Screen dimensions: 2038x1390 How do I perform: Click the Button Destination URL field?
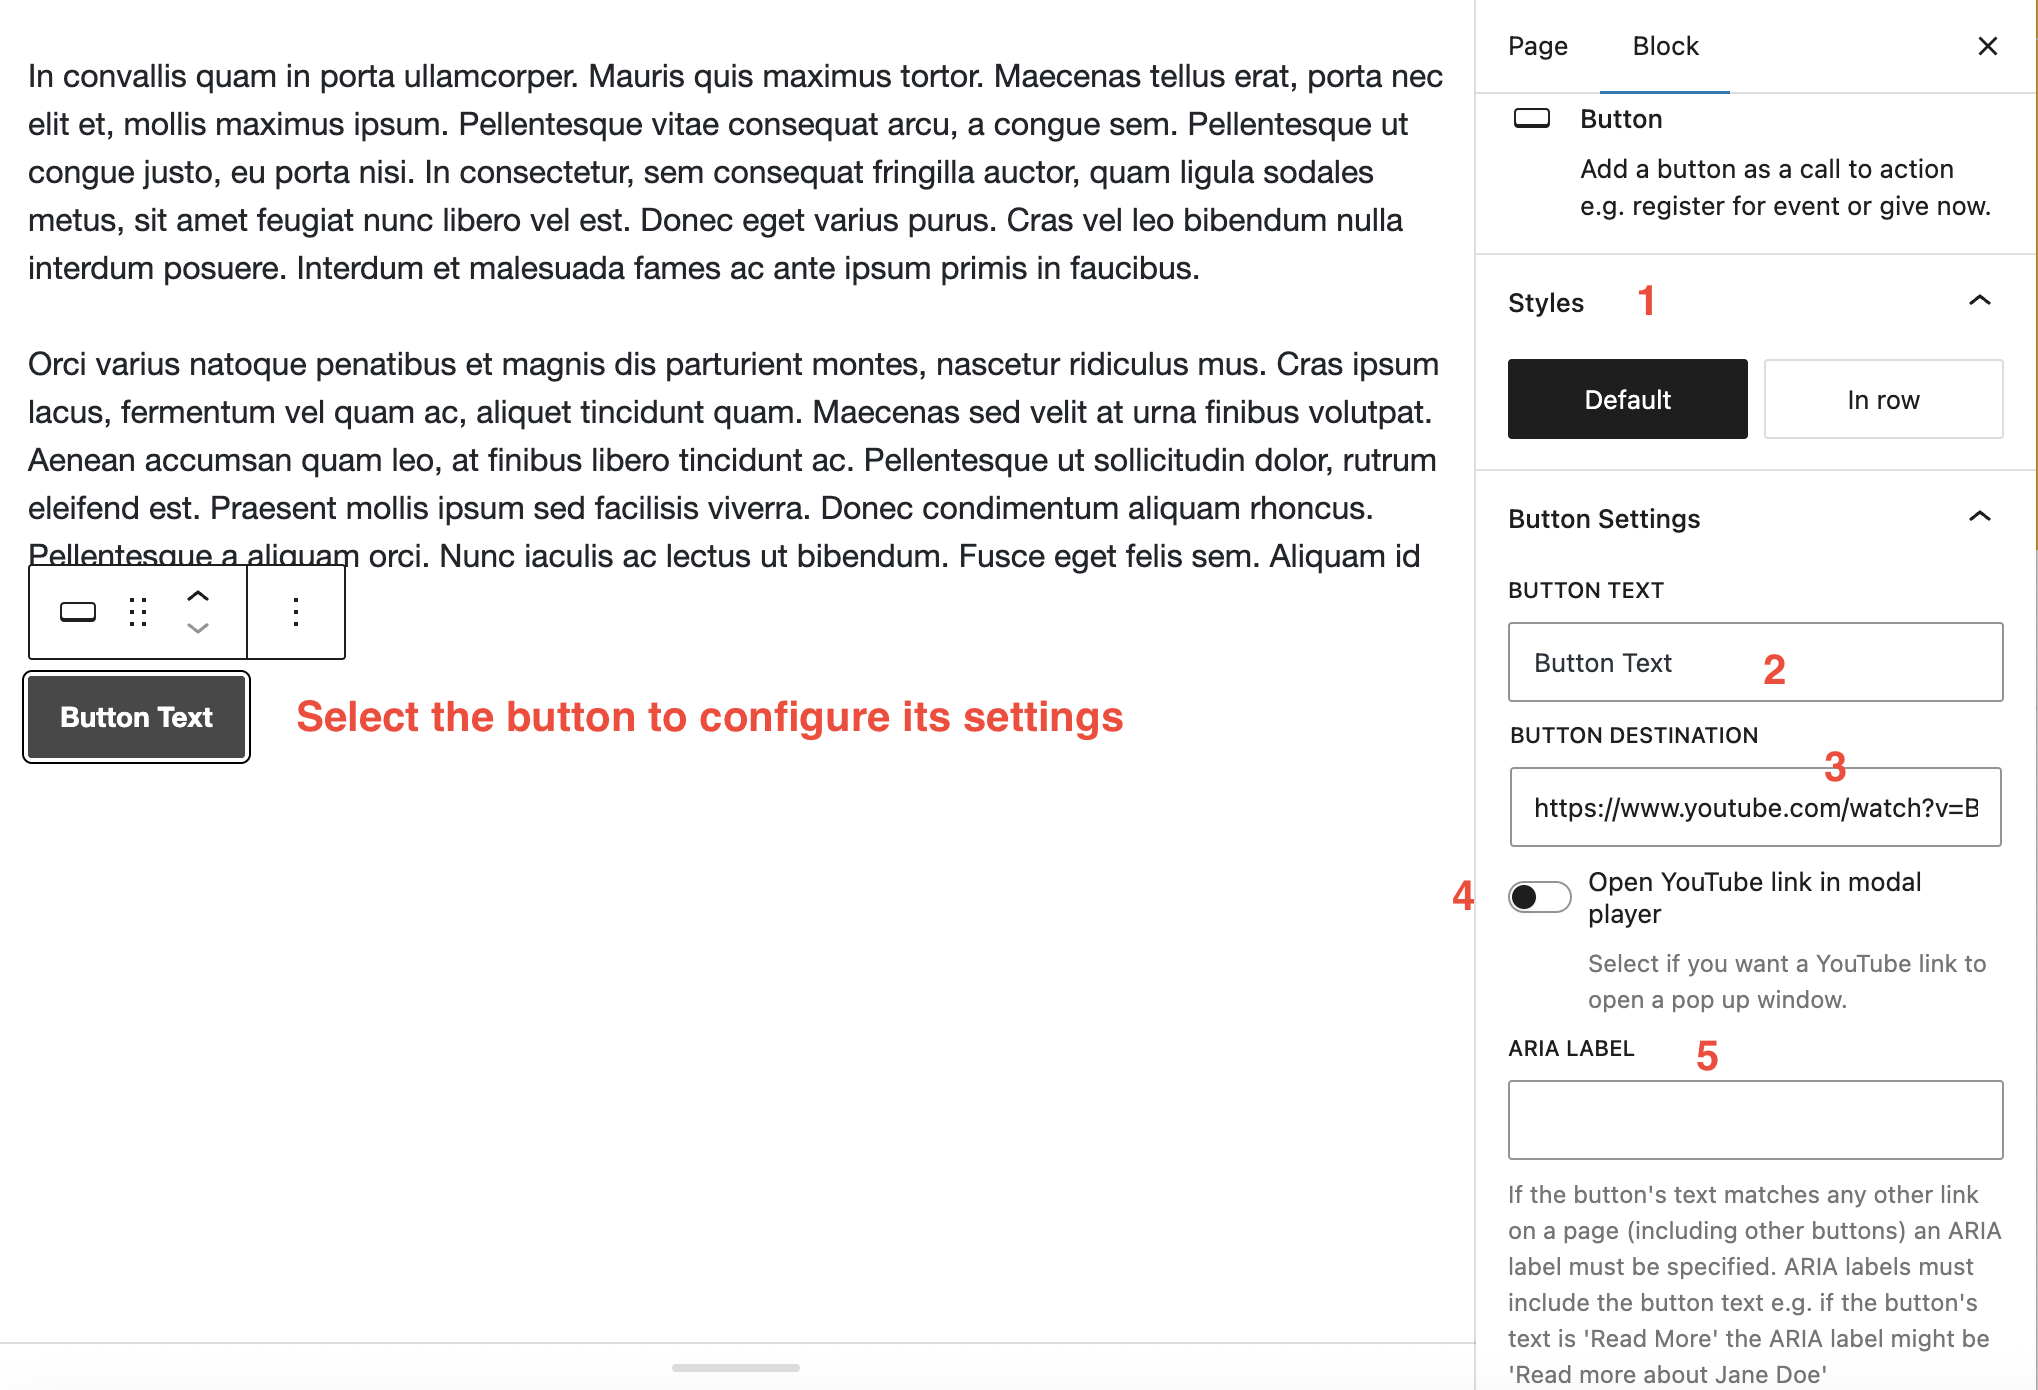point(1755,807)
